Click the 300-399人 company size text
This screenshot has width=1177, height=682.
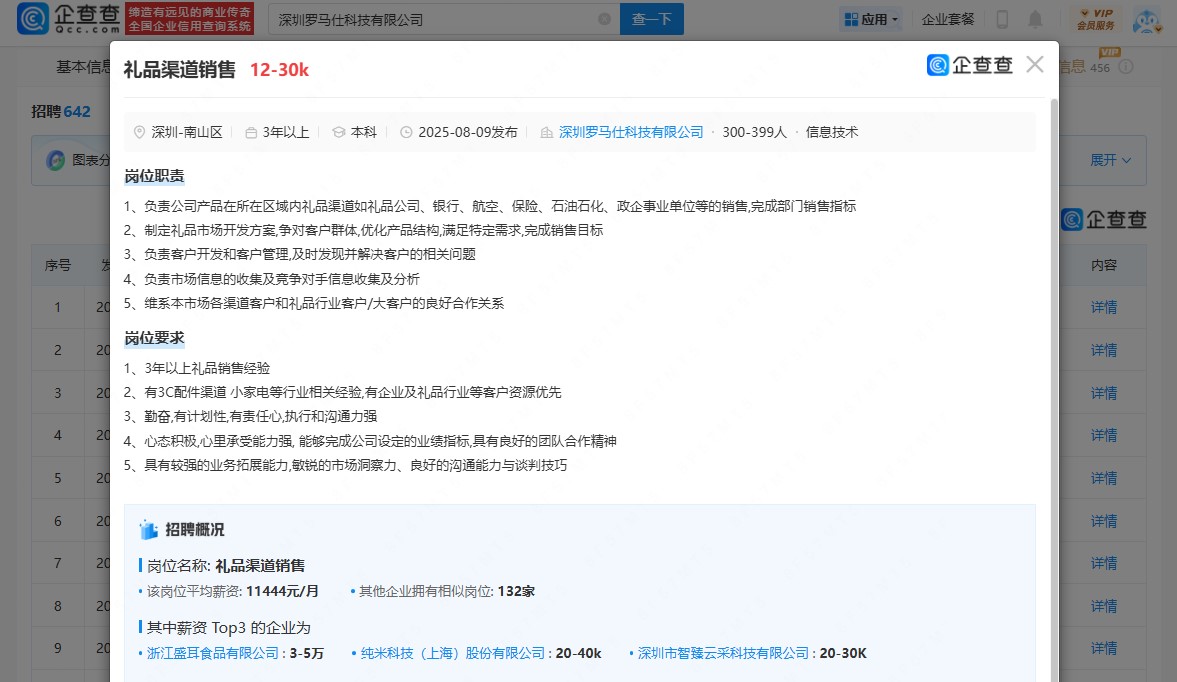tap(754, 132)
